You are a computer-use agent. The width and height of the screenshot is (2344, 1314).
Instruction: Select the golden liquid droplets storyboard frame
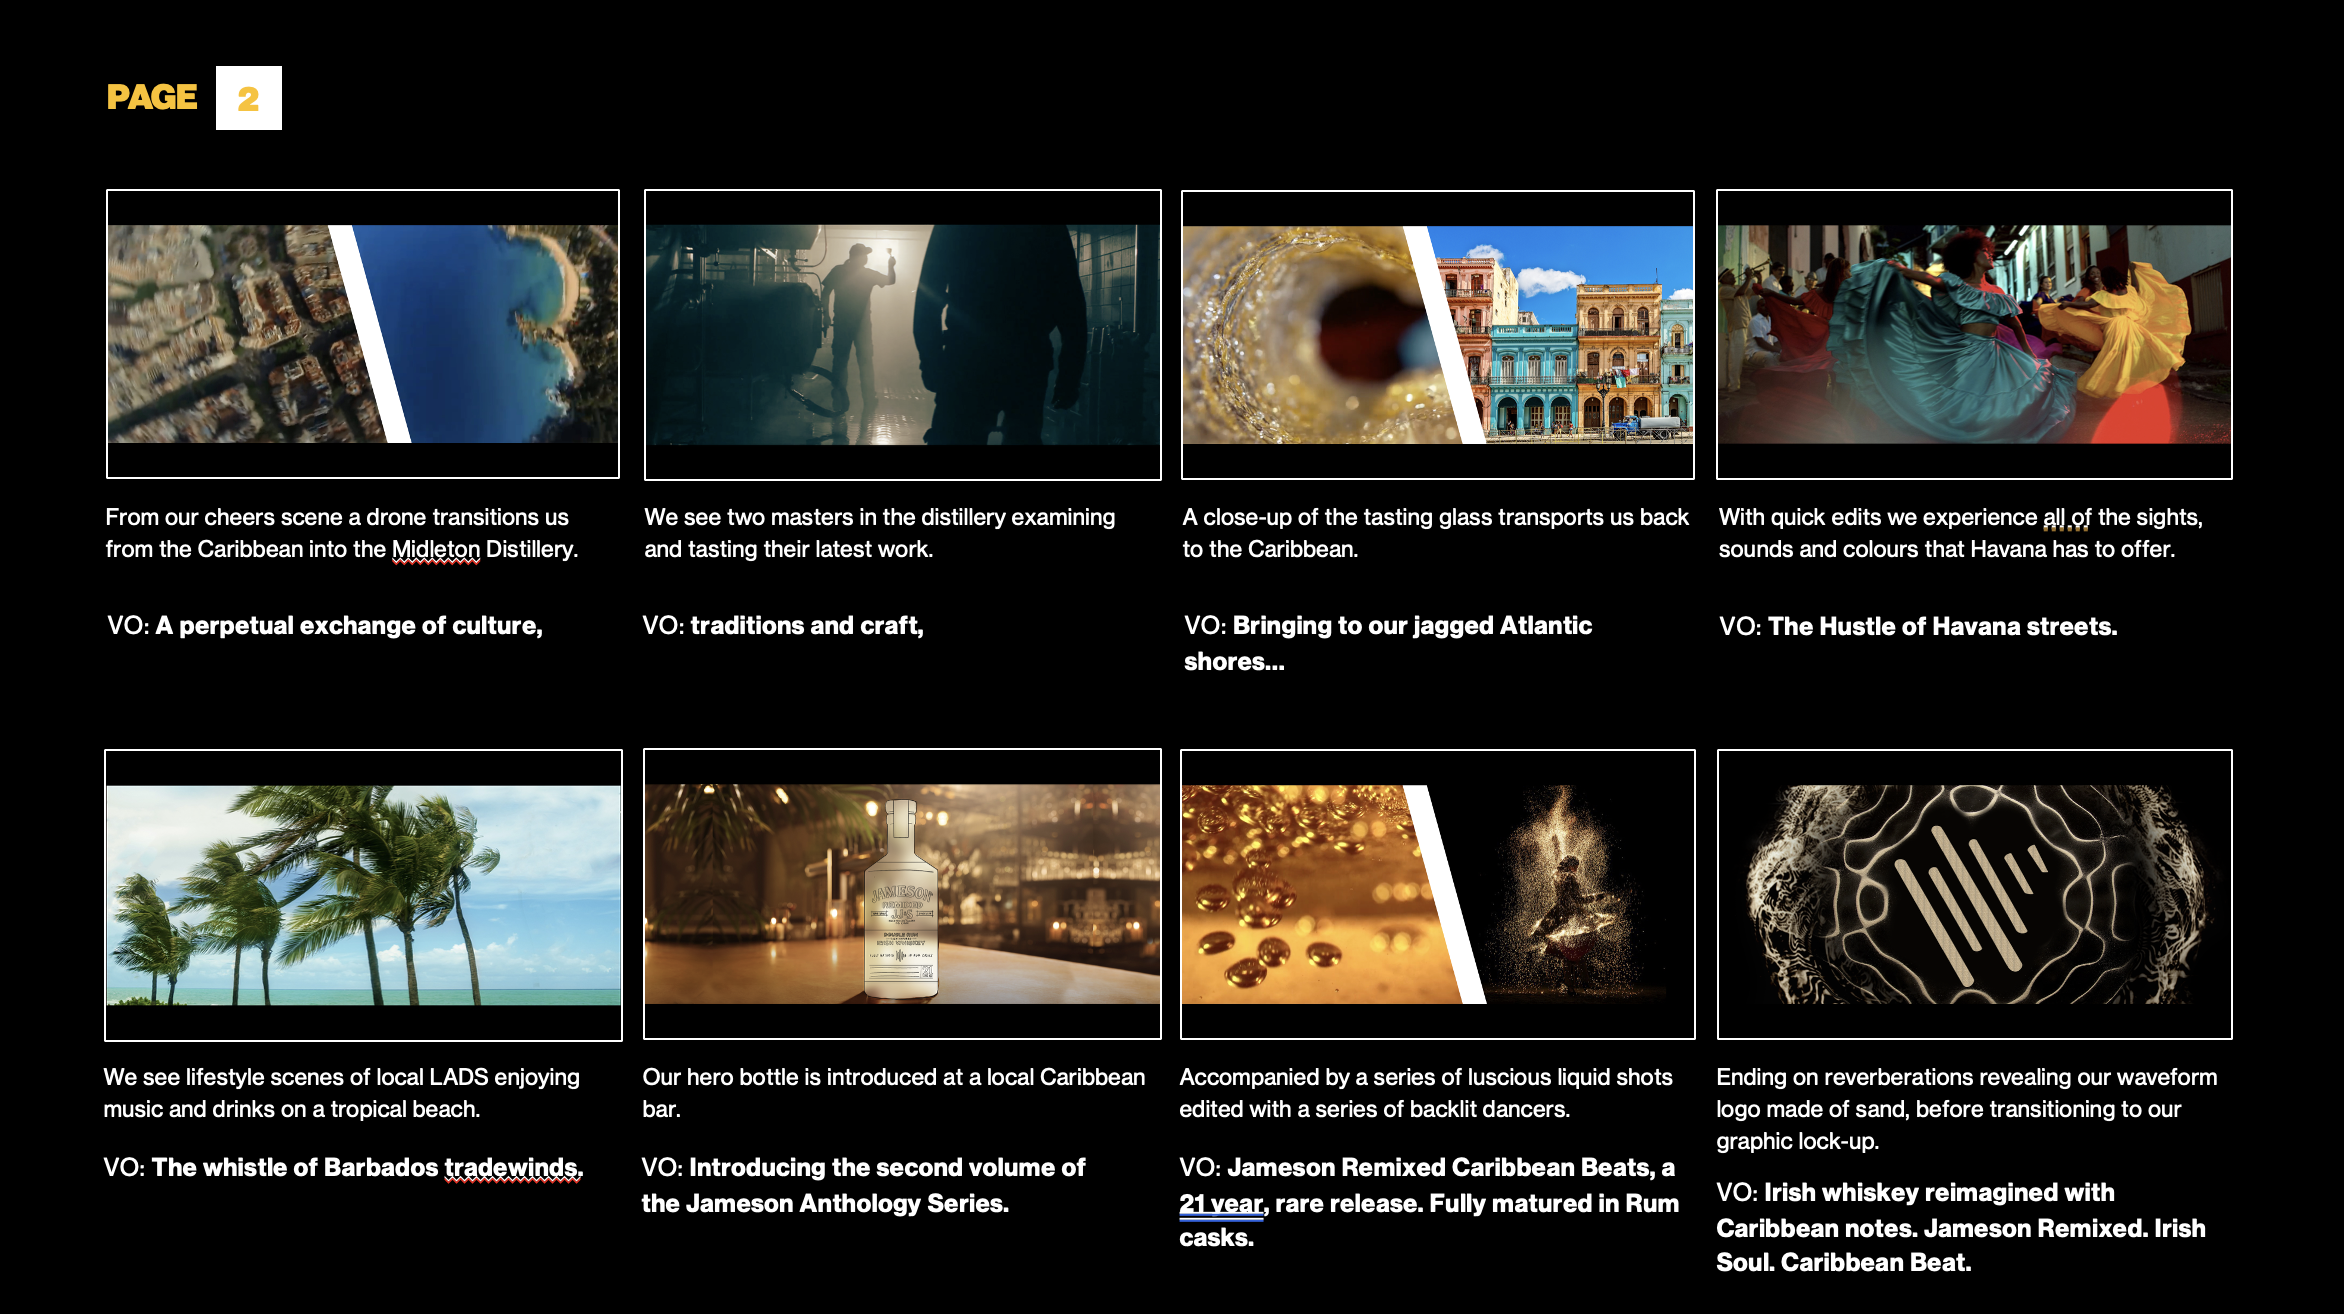[x=1438, y=894]
